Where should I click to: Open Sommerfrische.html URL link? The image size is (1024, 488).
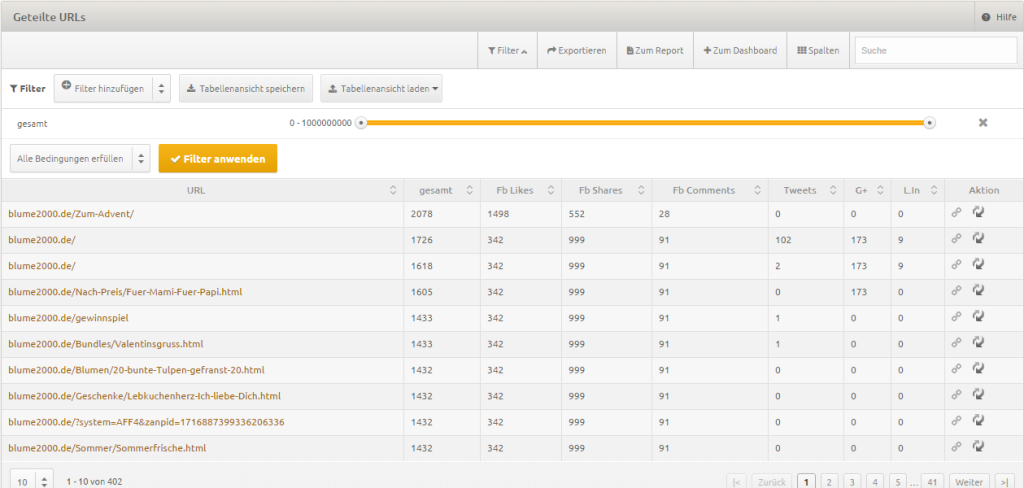pyautogui.click(x=108, y=448)
